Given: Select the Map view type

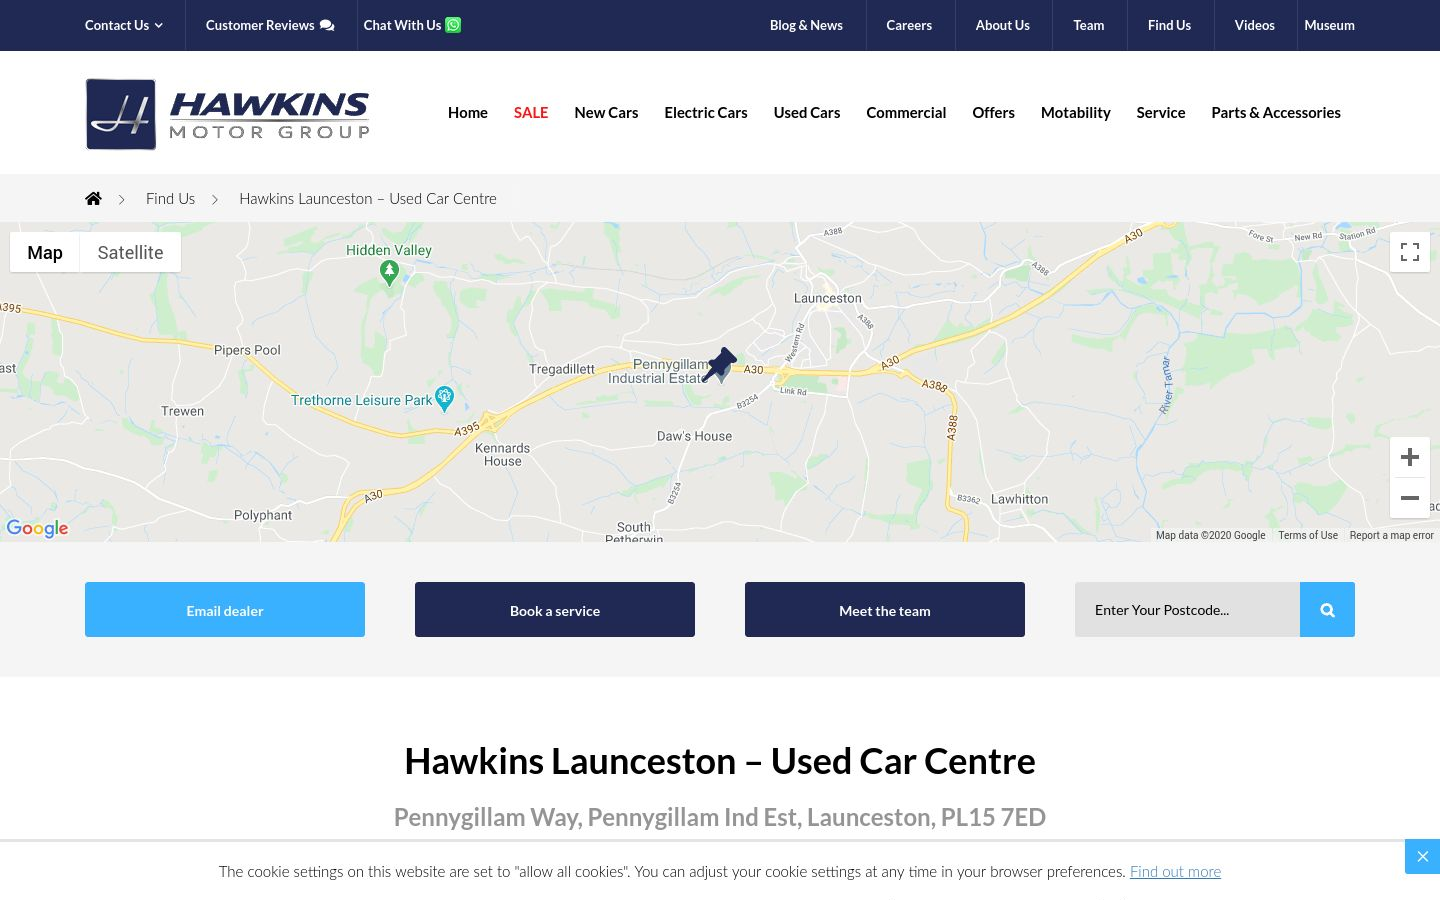Looking at the screenshot, I should pyautogui.click(x=45, y=252).
